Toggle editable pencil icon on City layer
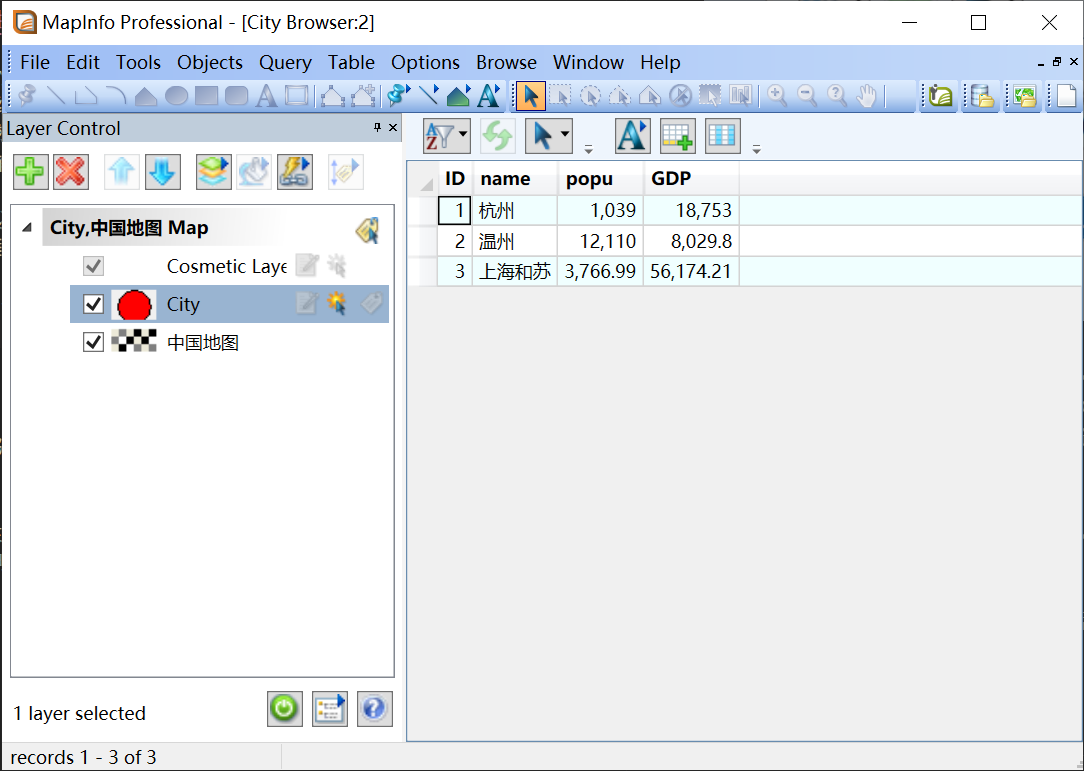The image size is (1084, 771). [x=307, y=303]
